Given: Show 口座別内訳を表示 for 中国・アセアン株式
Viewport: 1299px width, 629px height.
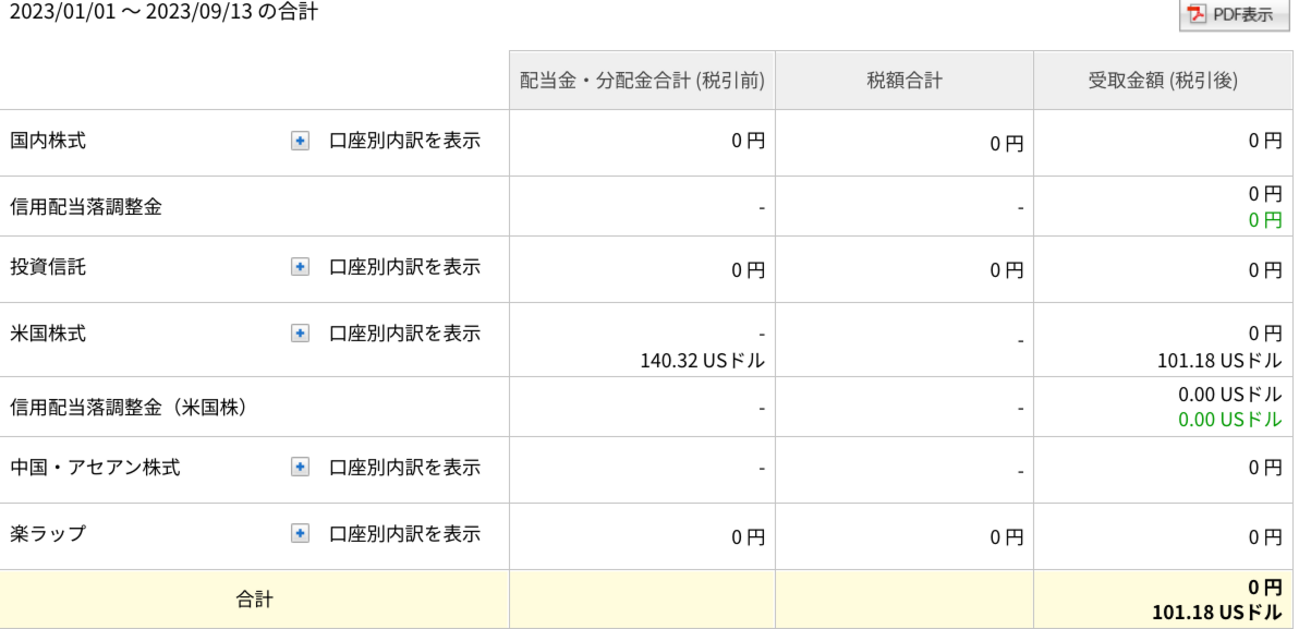Looking at the screenshot, I should (405, 467).
